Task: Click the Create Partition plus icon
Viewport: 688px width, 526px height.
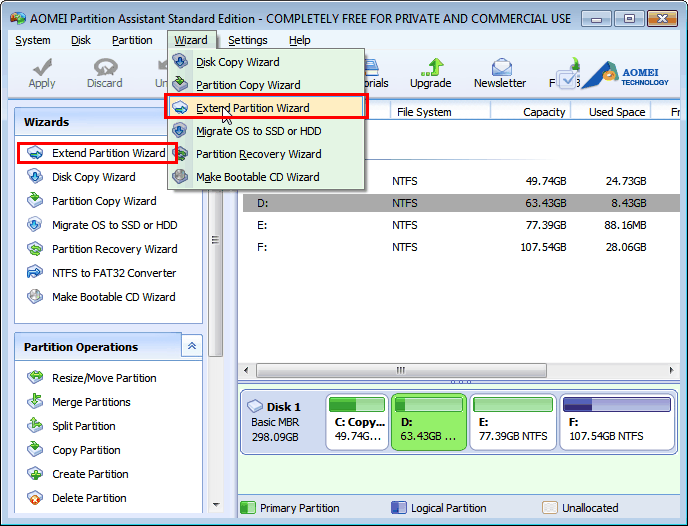Action: pyautogui.click(x=35, y=474)
